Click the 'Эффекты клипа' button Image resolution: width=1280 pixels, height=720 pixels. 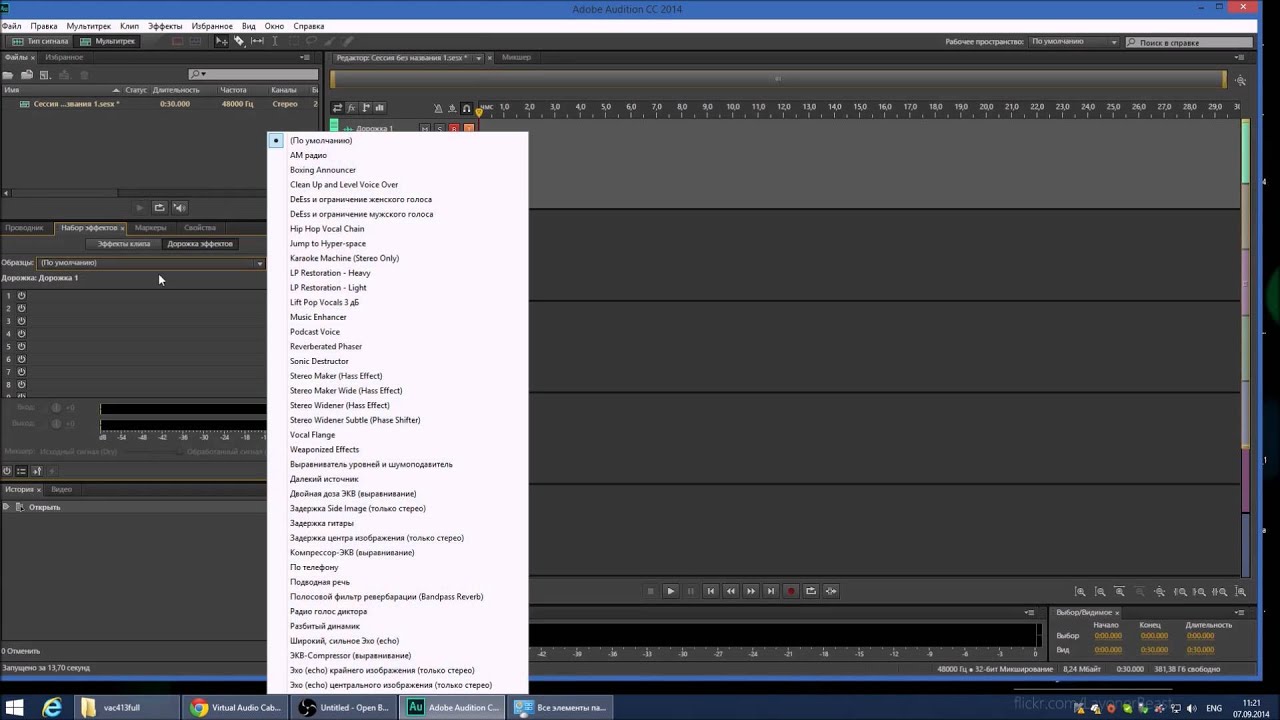click(124, 244)
